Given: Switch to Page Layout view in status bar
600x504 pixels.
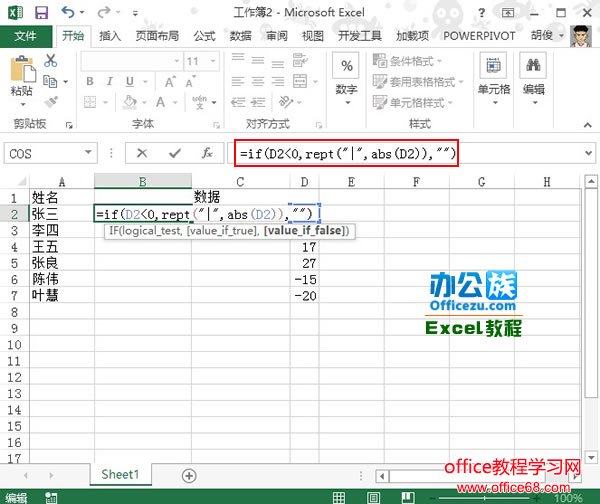Looking at the screenshot, I should [373, 497].
